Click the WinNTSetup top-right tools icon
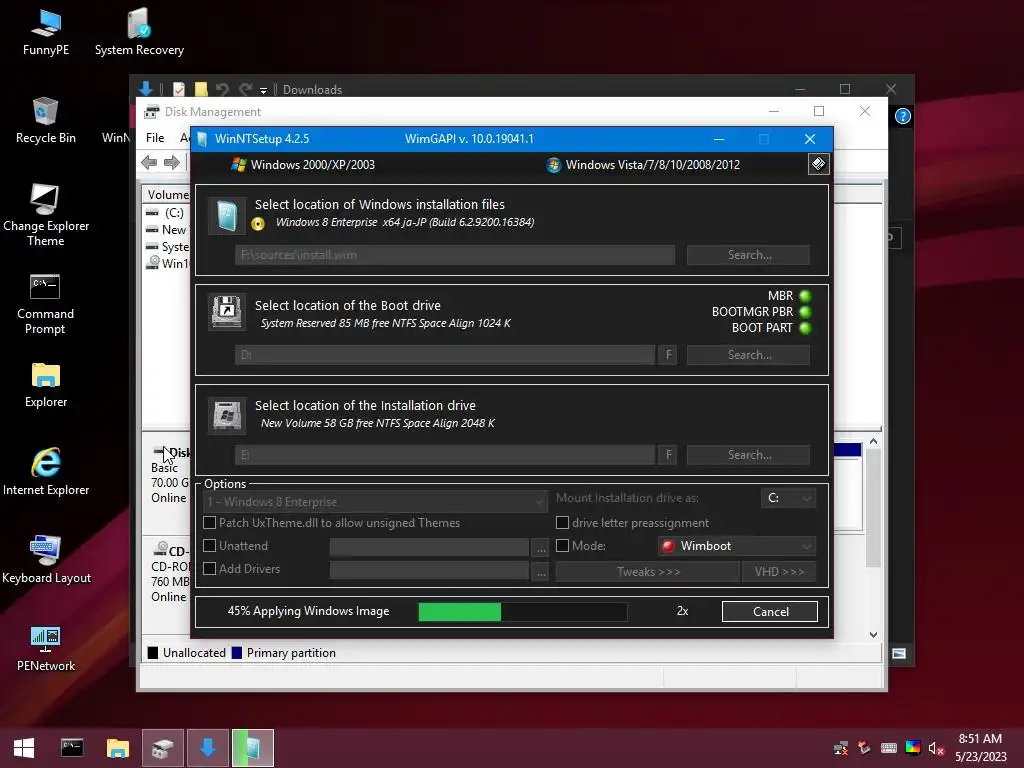1024x768 pixels. tap(818, 164)
